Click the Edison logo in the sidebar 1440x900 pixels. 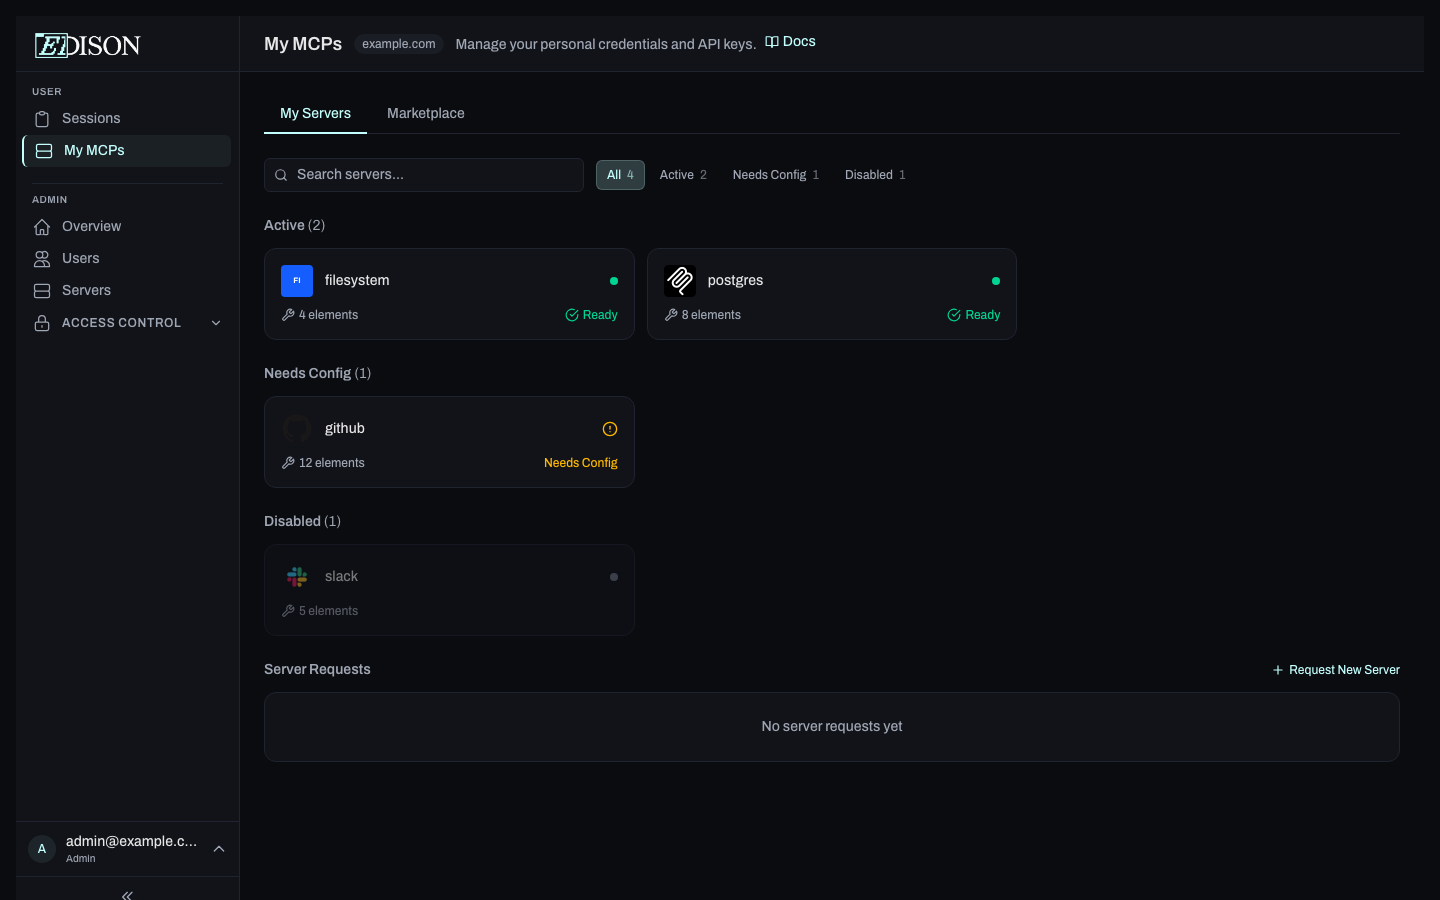[87, 45]
